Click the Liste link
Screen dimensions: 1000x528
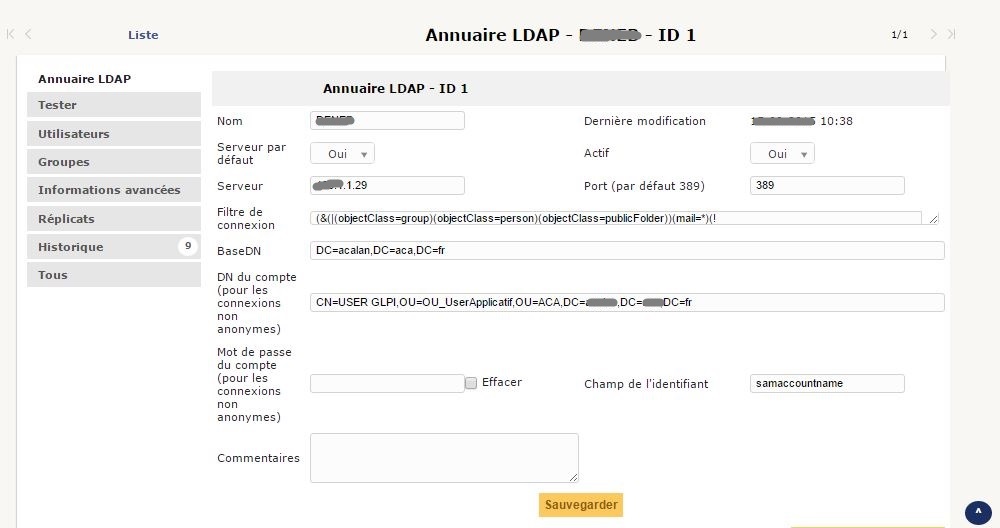point(143,35)
